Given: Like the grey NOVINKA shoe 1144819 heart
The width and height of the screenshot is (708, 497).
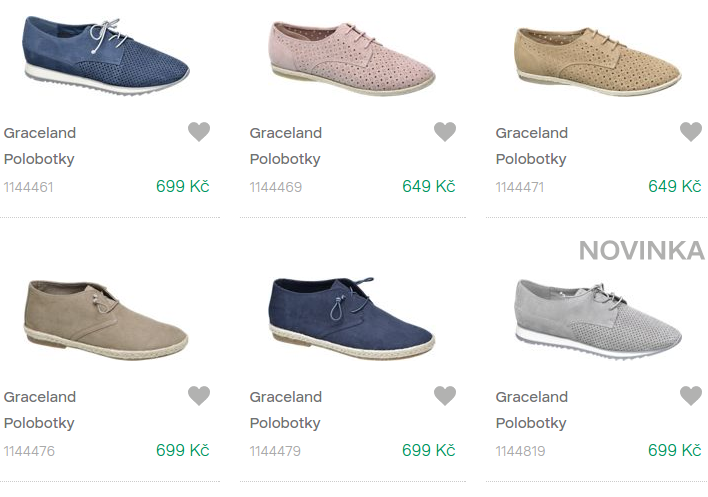Looking at the screenshot, I should click(x=691, y=396).
